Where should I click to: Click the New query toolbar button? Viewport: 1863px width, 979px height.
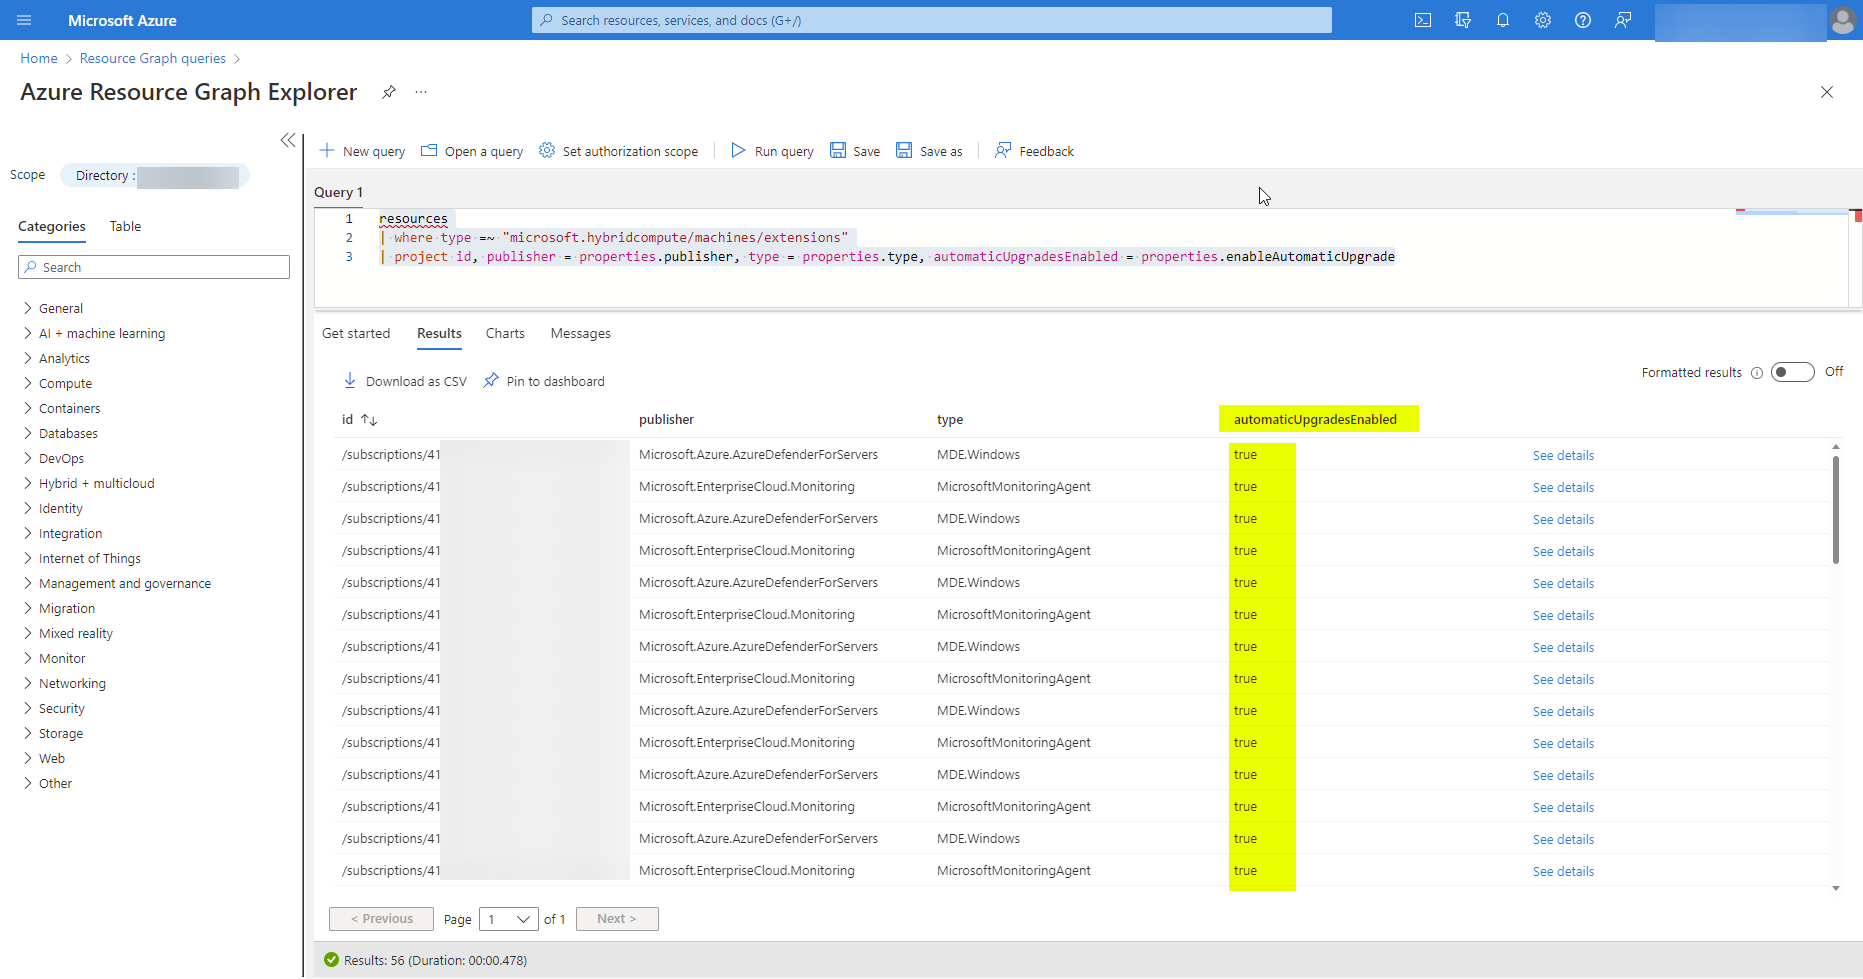tap(362, 151)
